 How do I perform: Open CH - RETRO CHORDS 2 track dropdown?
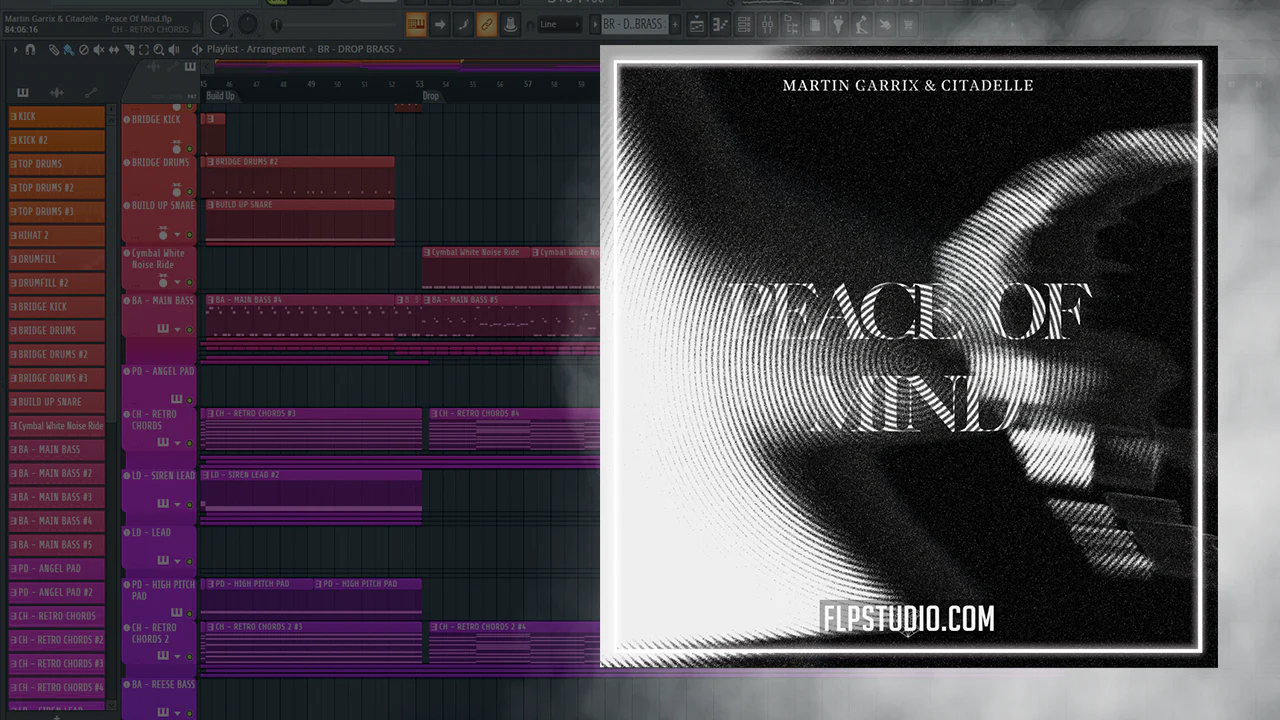(x=177, y=656)
